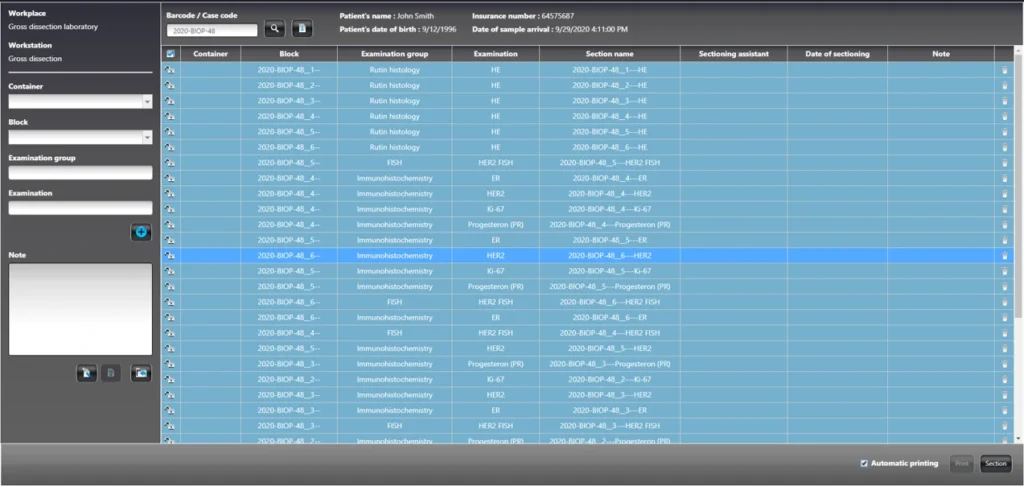Delete the 2020-BIOP-48_3---ER section

(x=1004, y=411)
